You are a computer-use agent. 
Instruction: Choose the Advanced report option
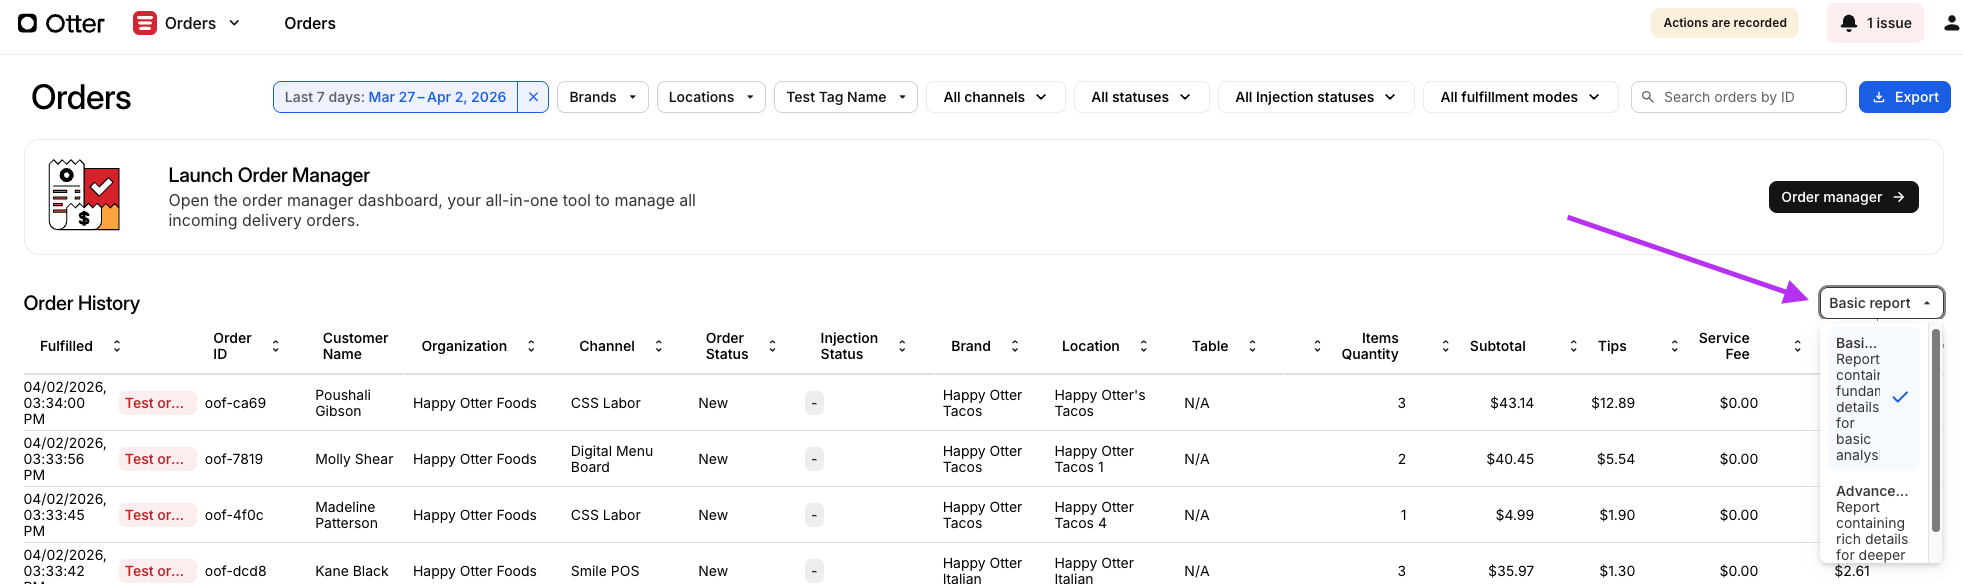tap(1871, 522)
